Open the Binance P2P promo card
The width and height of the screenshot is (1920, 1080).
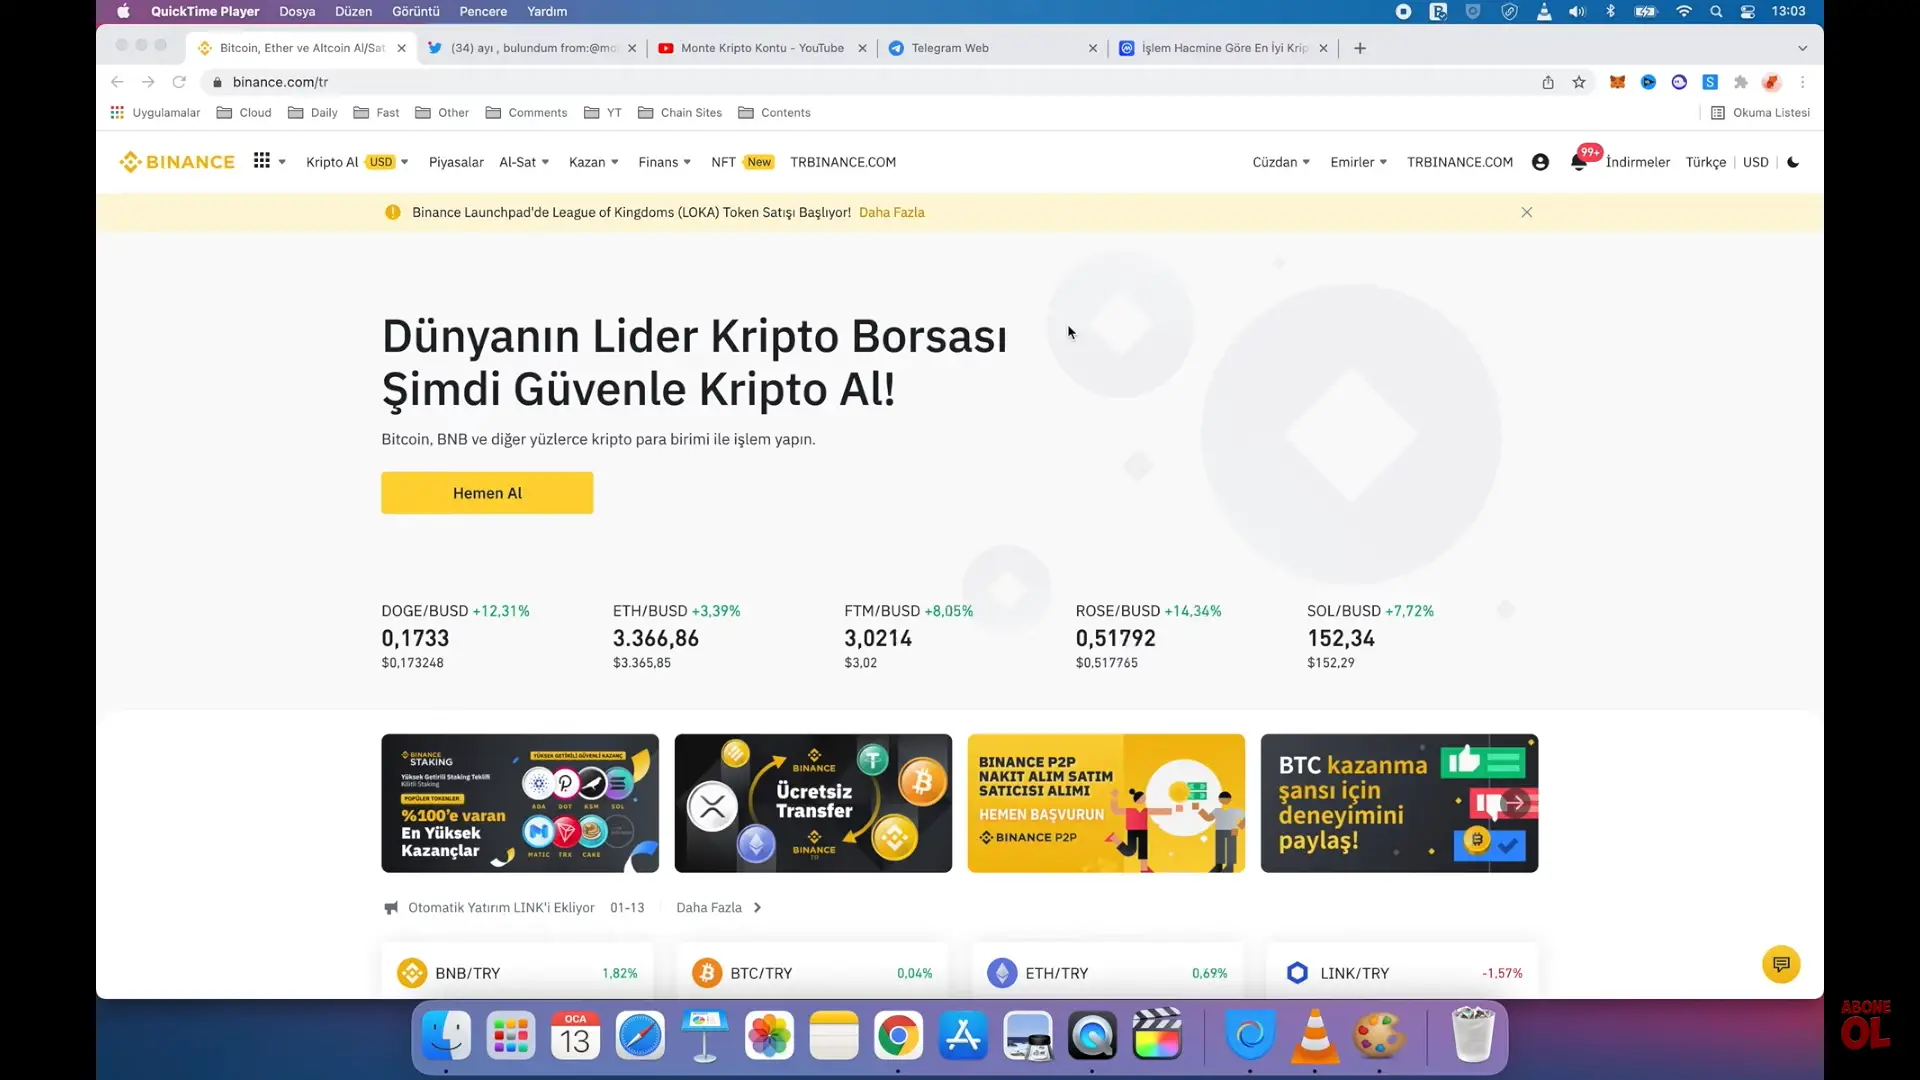pyautogui.click(x=1106, y=803)
